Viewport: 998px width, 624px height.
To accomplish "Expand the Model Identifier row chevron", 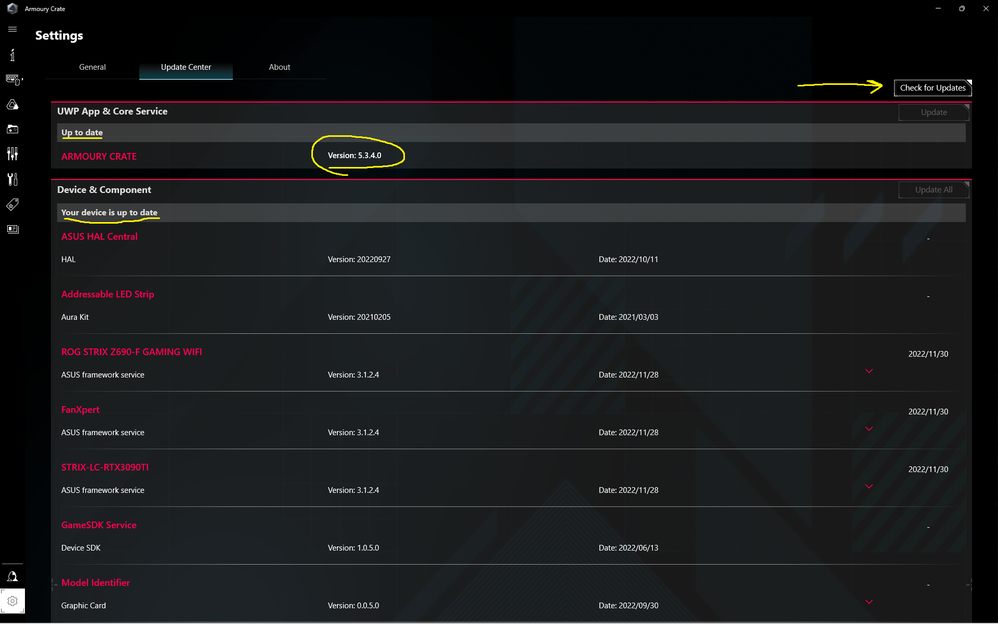I will point(869,602).
